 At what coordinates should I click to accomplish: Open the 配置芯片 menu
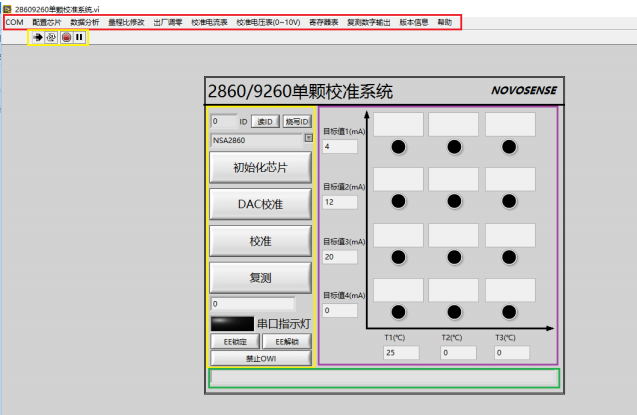pyautogui.click(x=46, y=21)
